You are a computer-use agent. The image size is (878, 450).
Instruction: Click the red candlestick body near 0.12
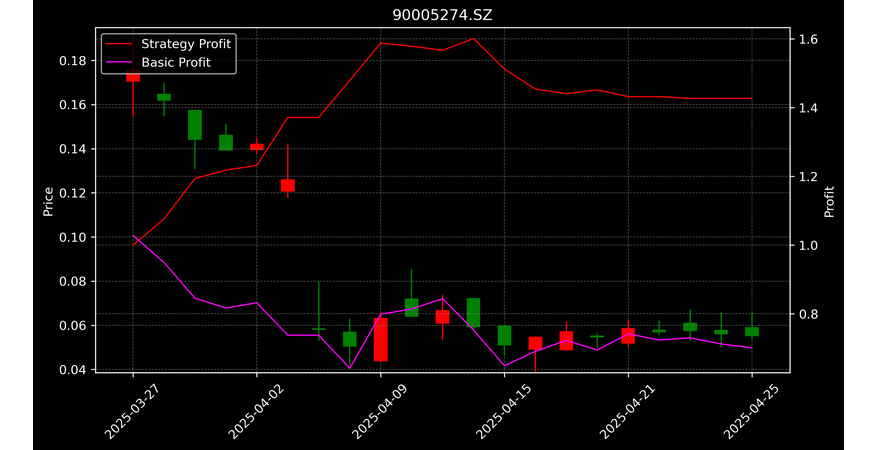click(x=288, y=185)
